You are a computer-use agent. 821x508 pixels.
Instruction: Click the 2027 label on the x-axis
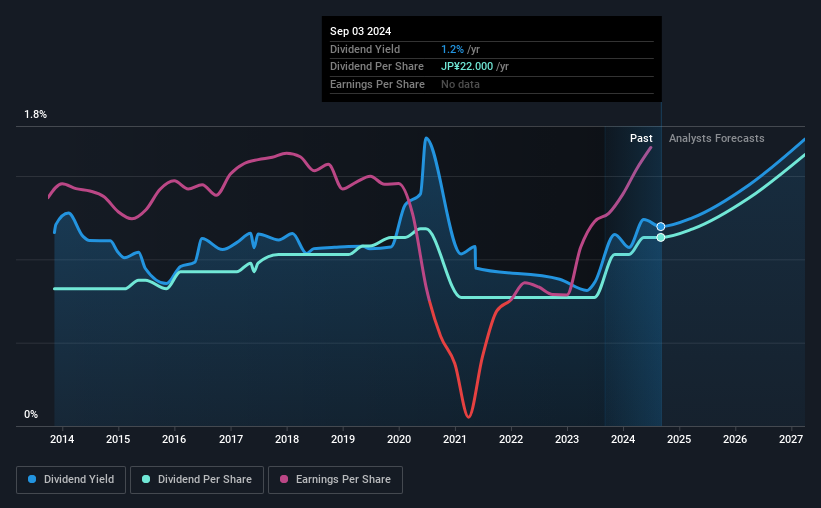791,439
